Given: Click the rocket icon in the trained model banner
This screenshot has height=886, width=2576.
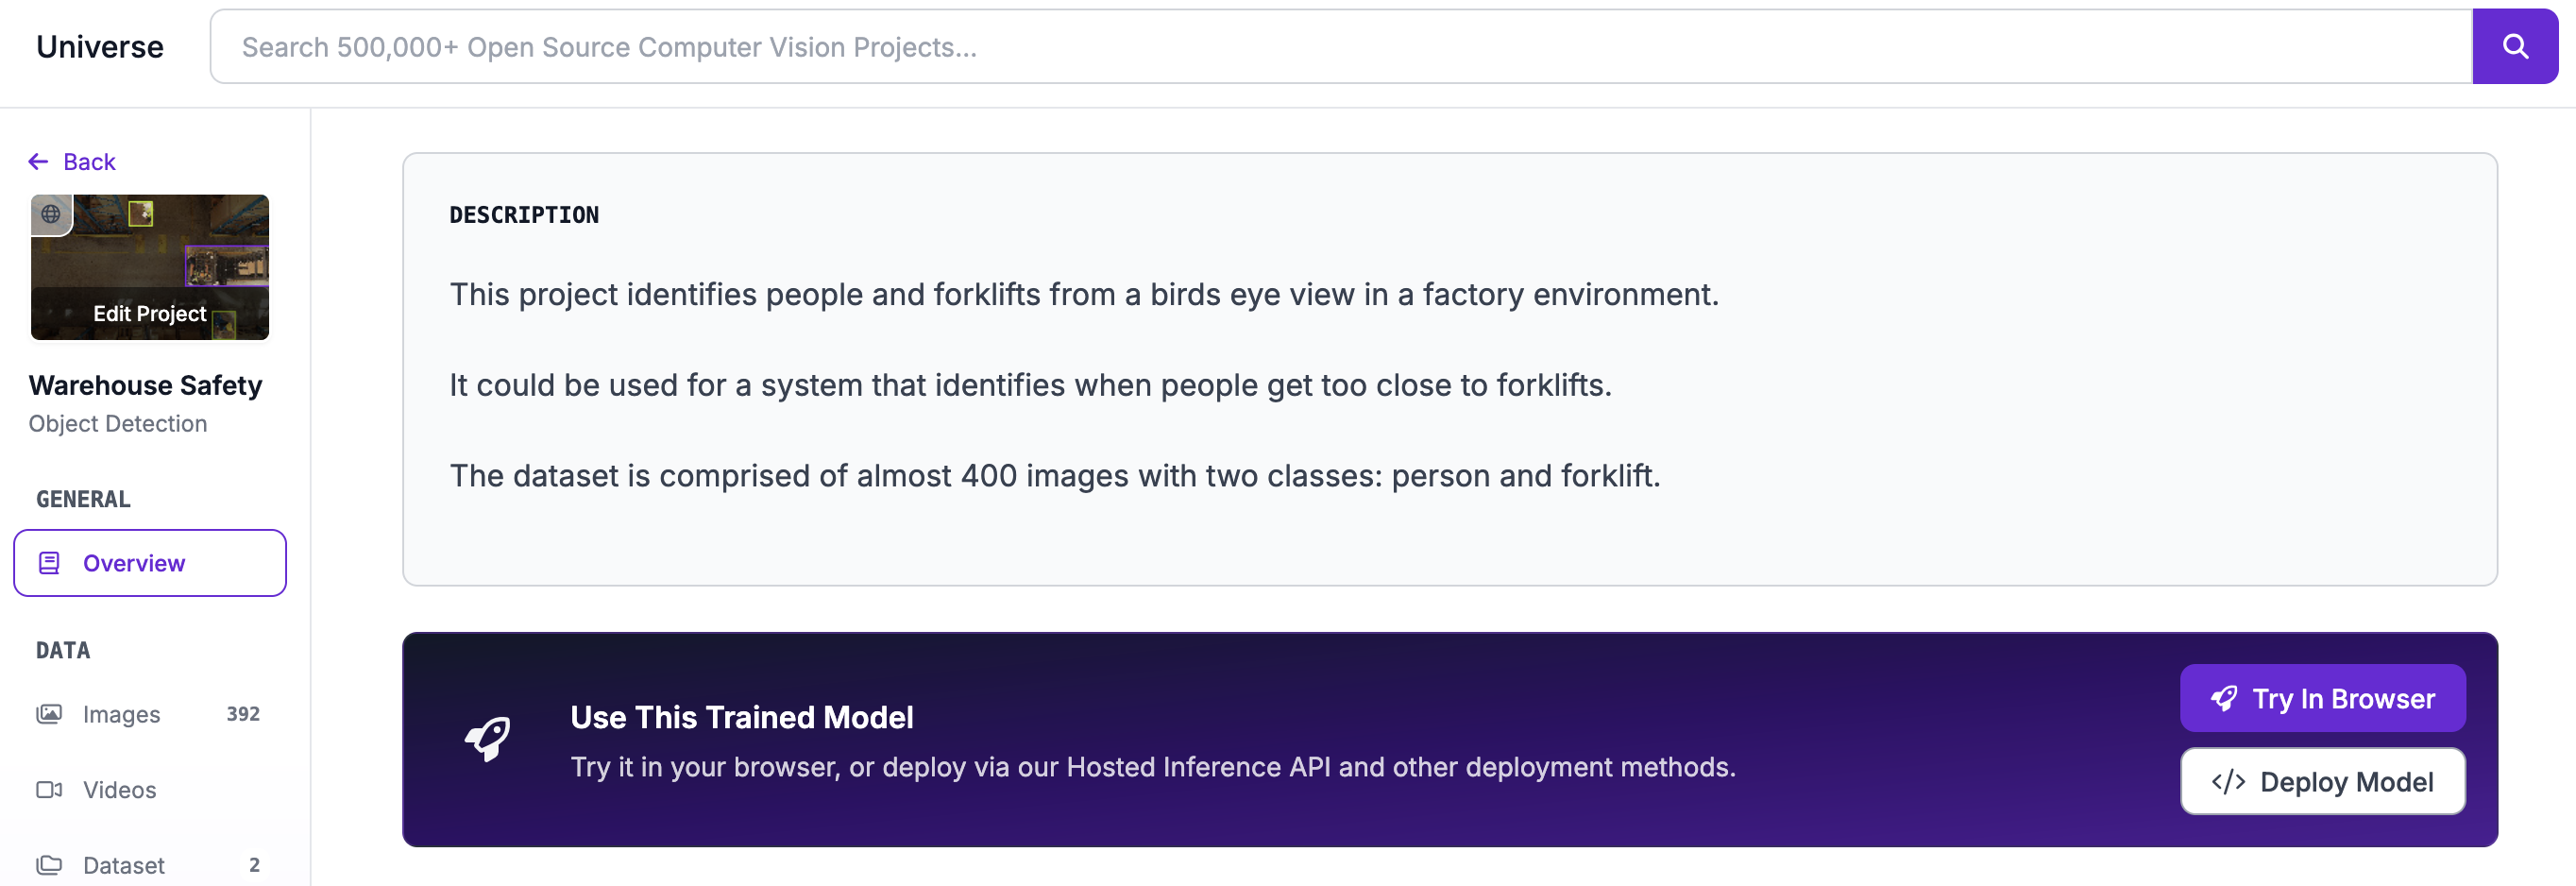Looking at the screenshot, I should click(490, 740).
